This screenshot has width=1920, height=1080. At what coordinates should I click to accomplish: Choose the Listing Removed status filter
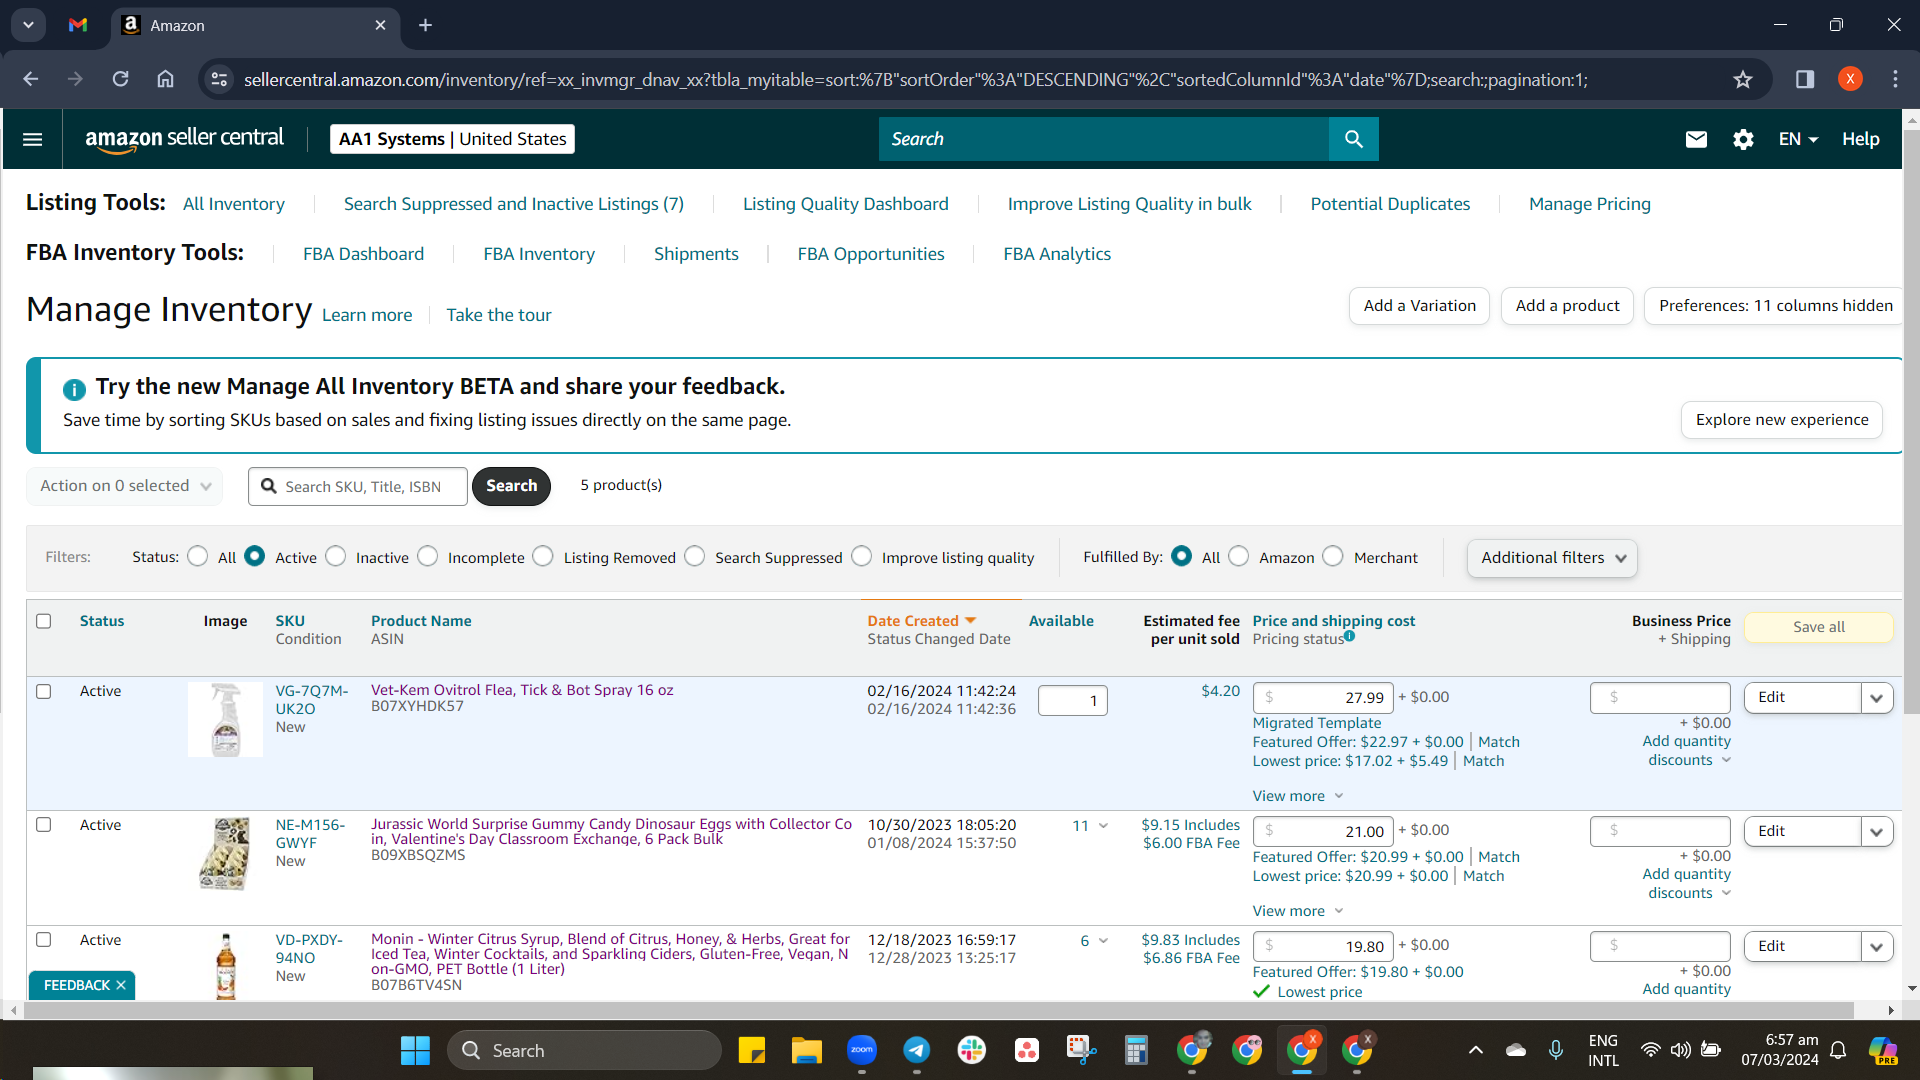click(x=543, y=557)
